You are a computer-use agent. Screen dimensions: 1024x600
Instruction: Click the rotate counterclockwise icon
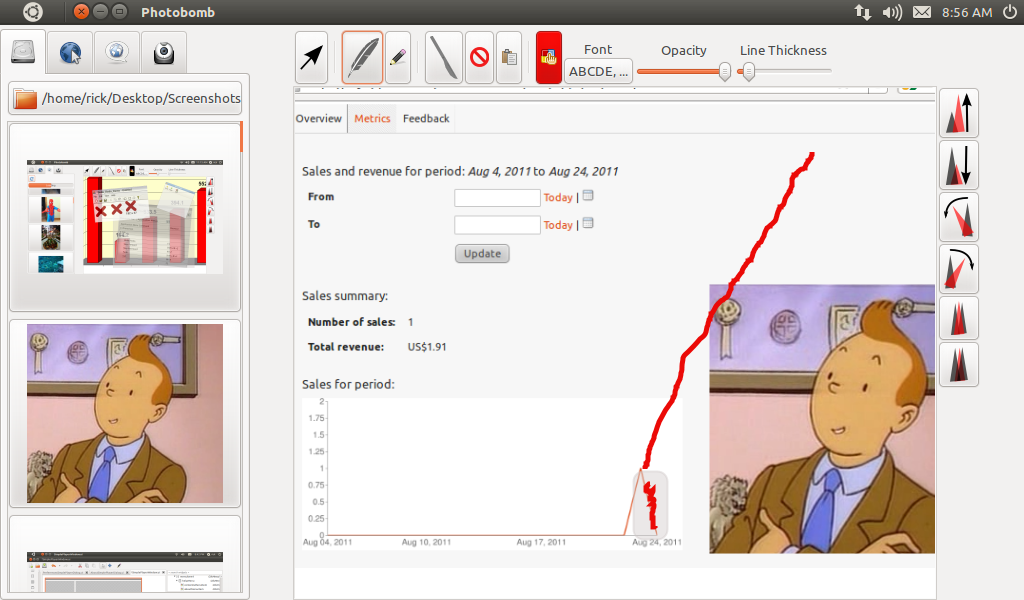[959, 217]
